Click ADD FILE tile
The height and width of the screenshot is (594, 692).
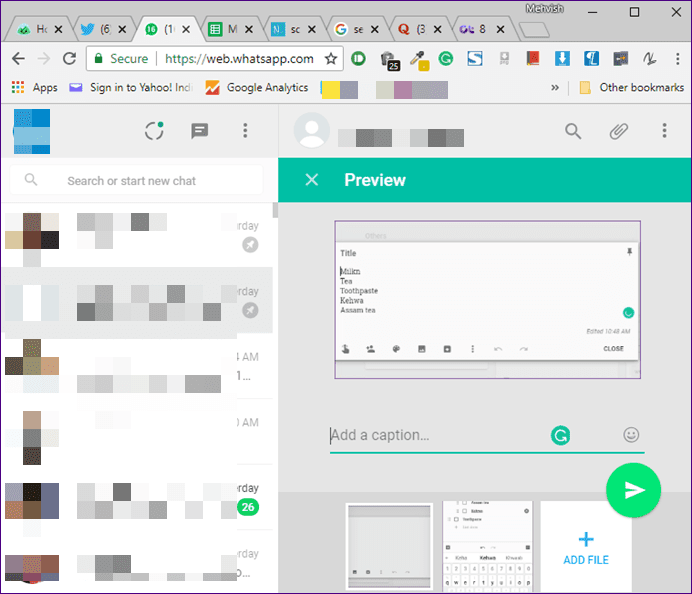pyautogui.click(x=586, y=548)
